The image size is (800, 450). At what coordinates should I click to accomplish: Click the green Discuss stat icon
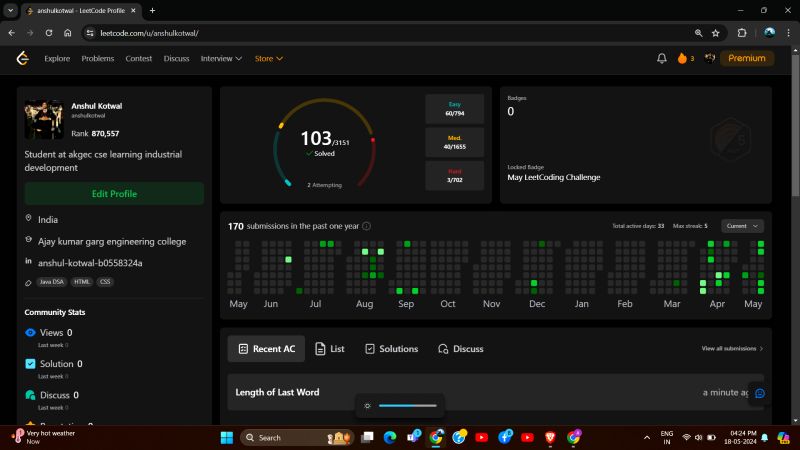tap(30, 395)
